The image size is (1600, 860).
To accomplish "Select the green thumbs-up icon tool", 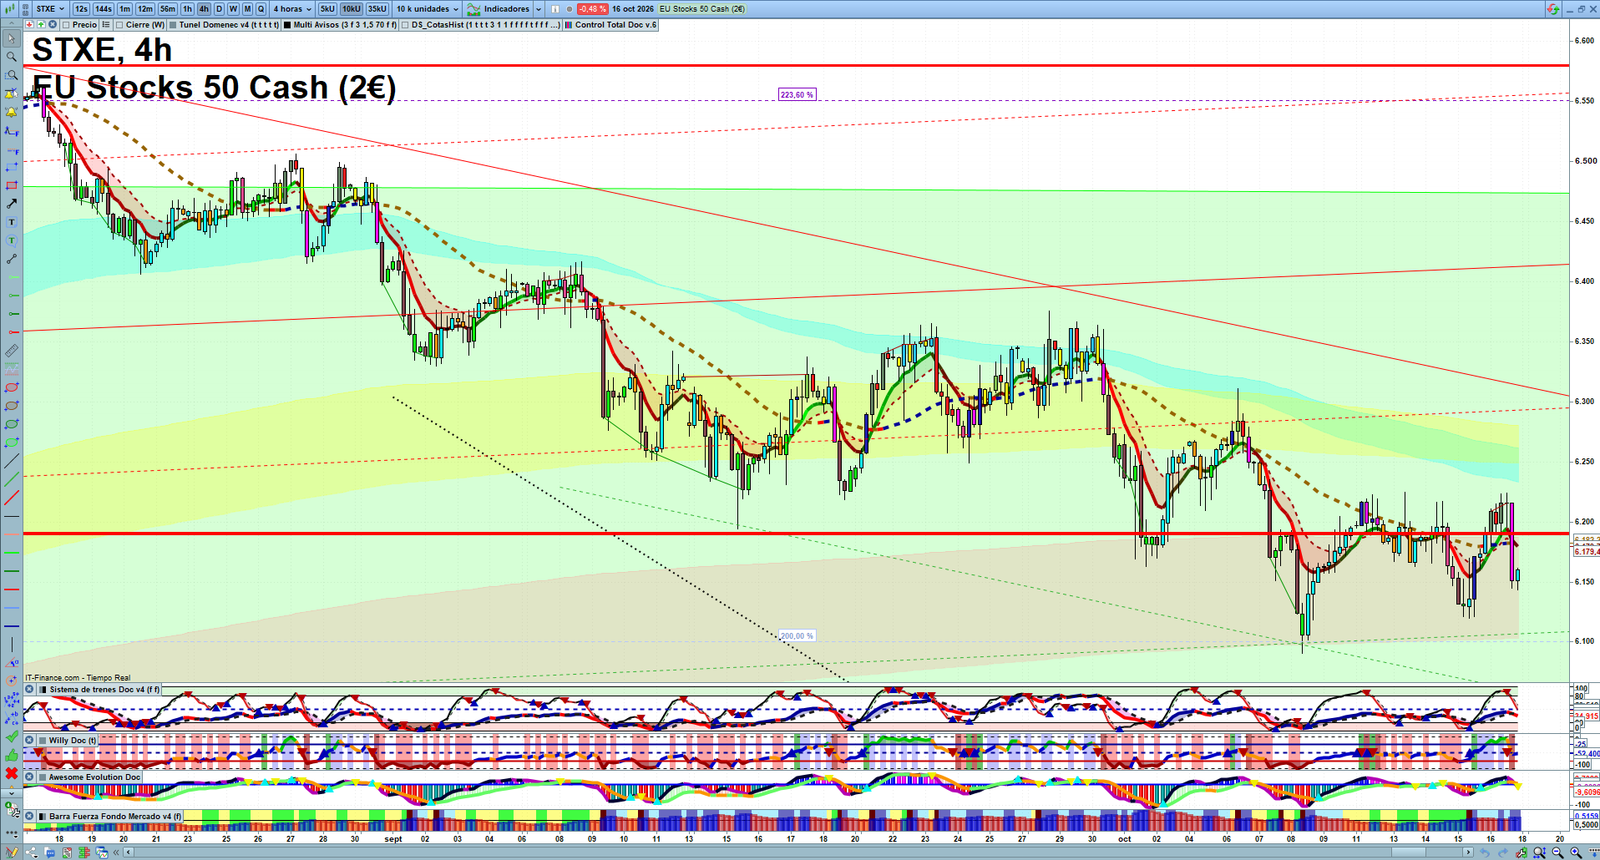I will click(x=11, y=755).
